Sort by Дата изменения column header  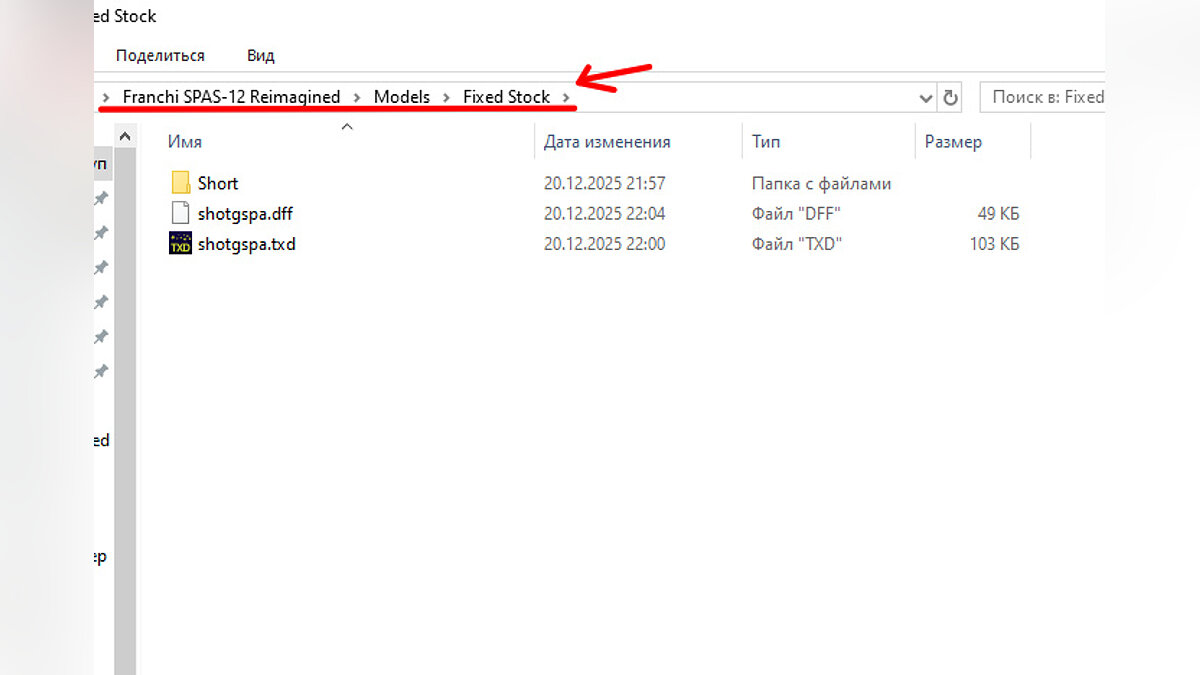click(606, 142)
